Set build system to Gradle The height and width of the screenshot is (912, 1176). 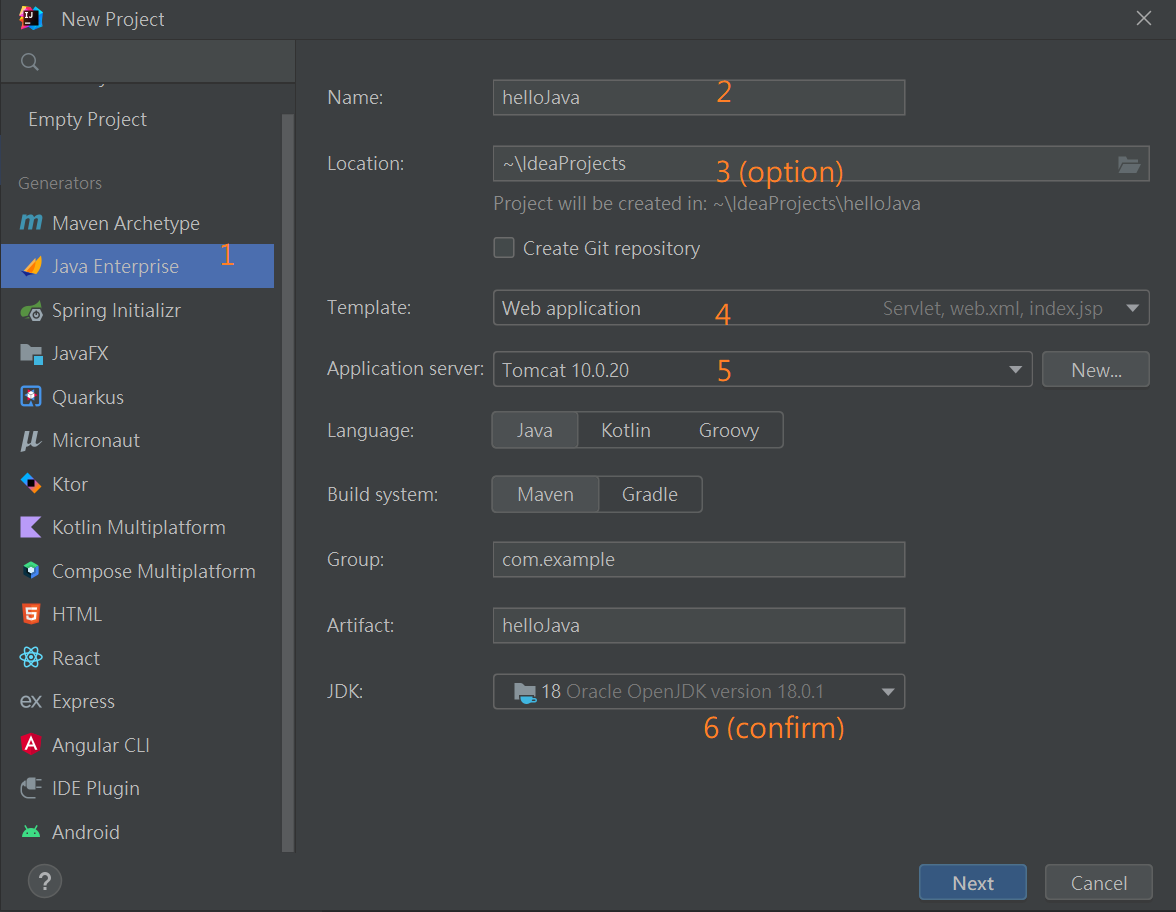(649, 494)
